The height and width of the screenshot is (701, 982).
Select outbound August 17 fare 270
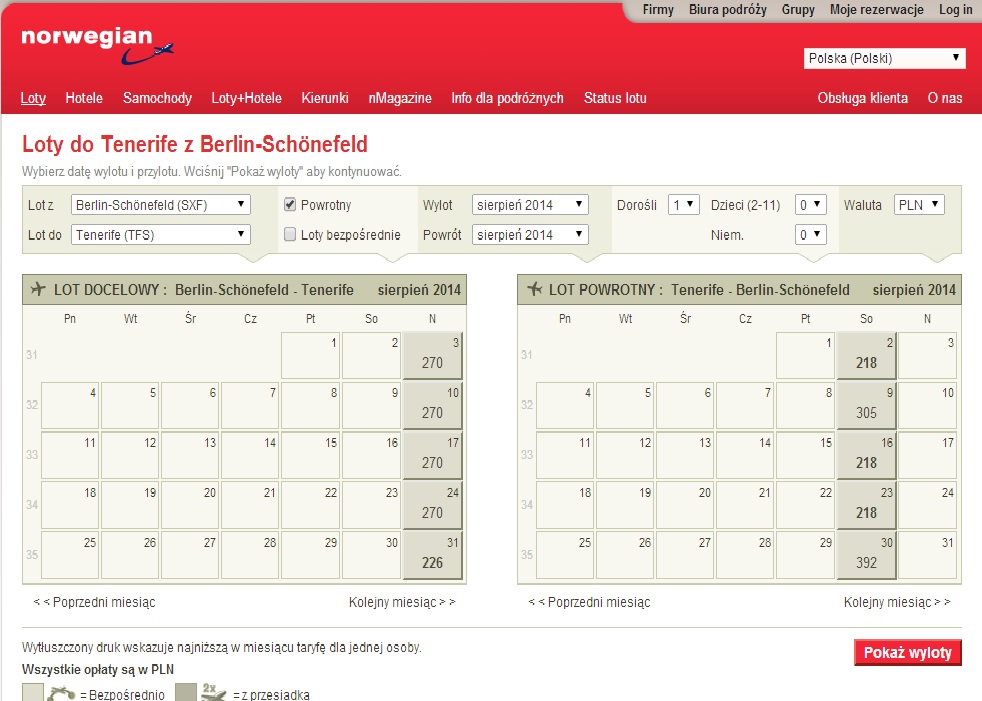point(432,455)
